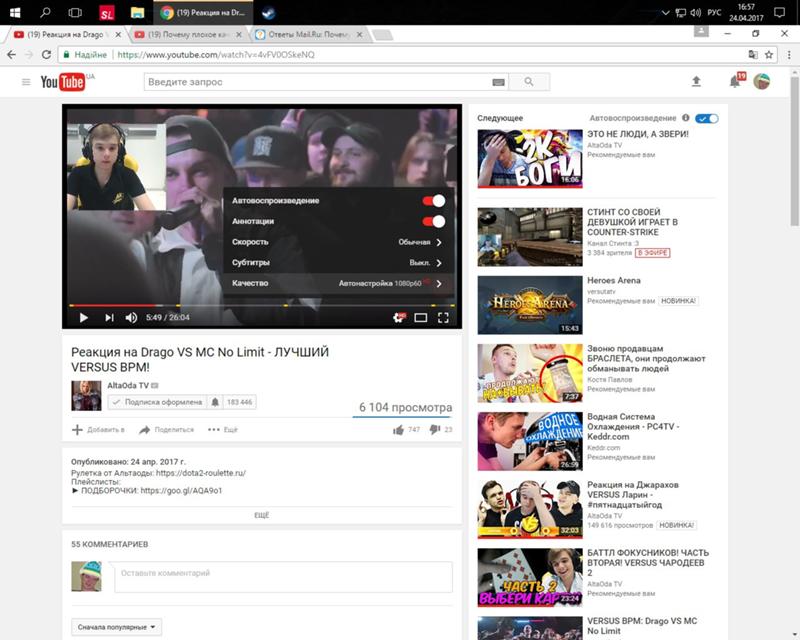Open the video quality submenu
Image resolution: width=800 pixels, height=640 pixels.
[x=338, y=283]
